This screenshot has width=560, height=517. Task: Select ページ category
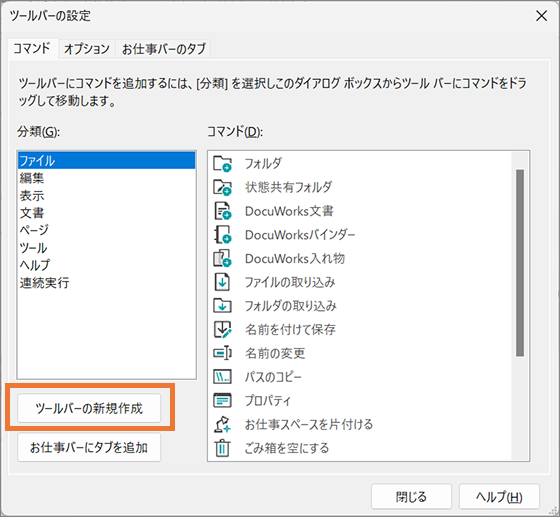pos(106,230)
